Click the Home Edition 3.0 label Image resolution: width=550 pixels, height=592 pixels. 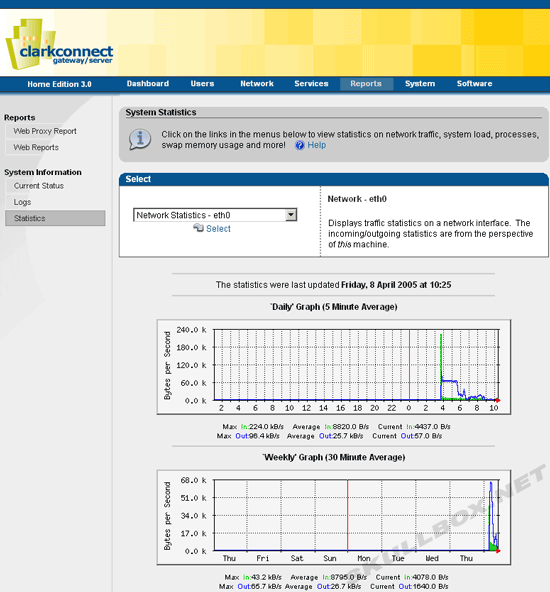coord(59,84)
